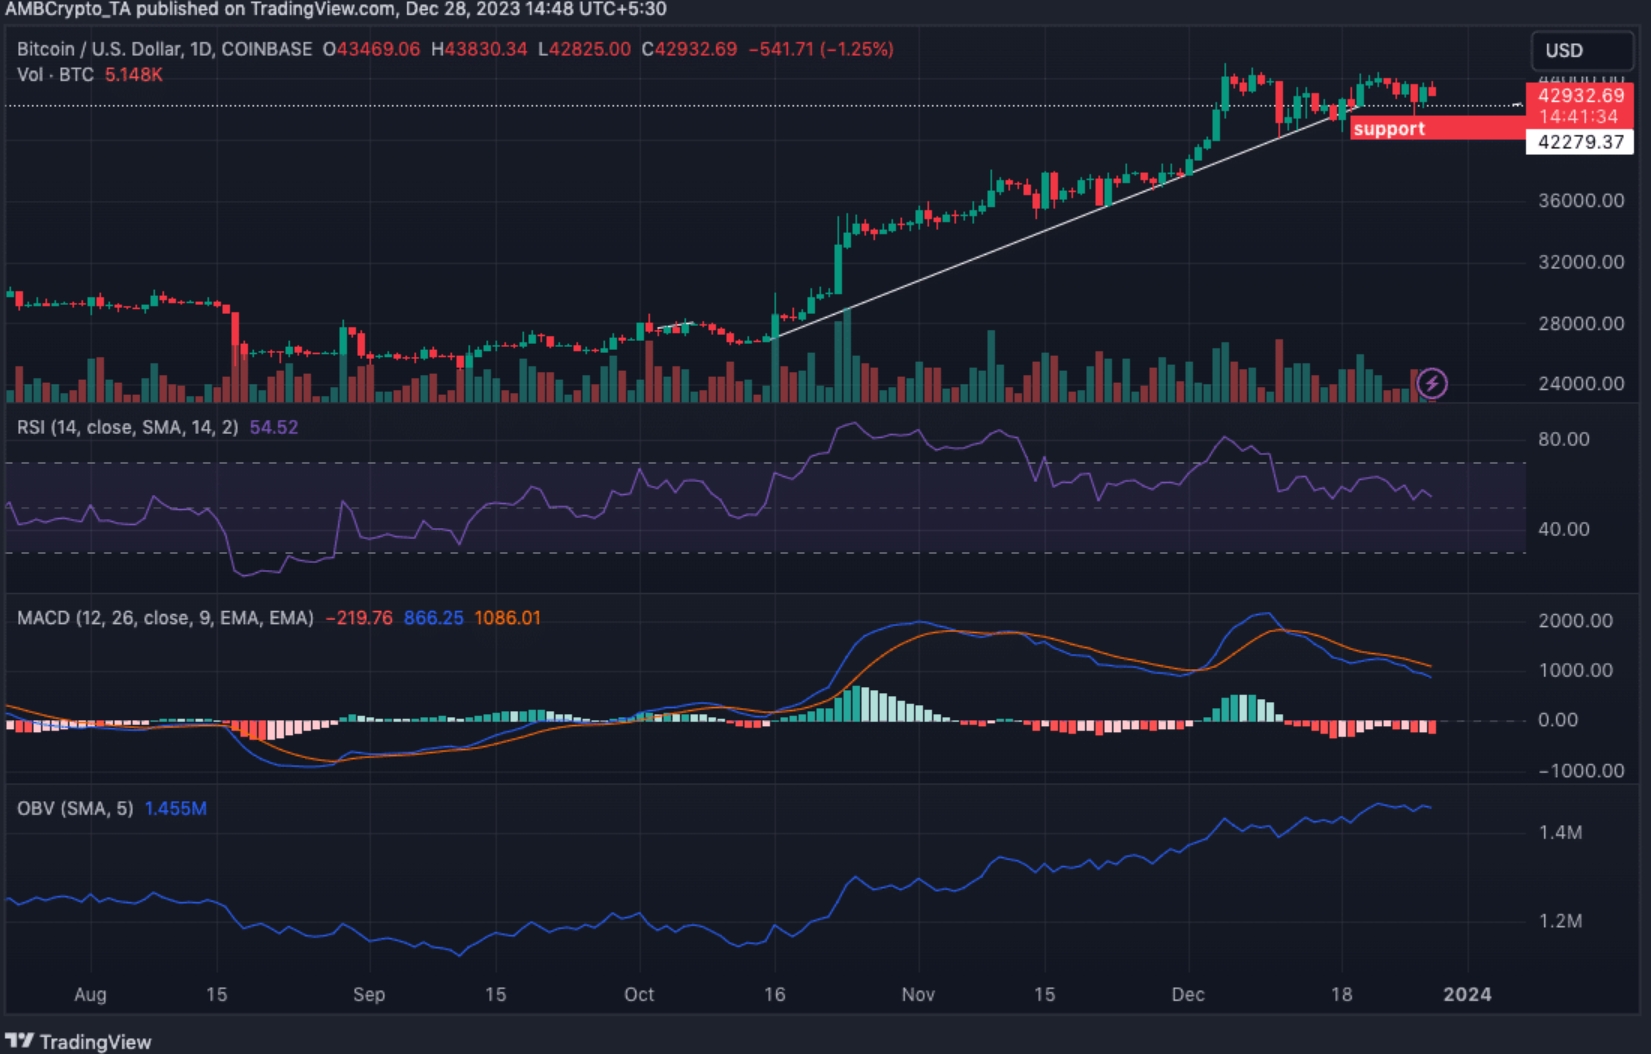Select the RSI (14, close, SMA, 14, 2) legend
This screenshot has height=1054, width=1651.
[128, 428]
